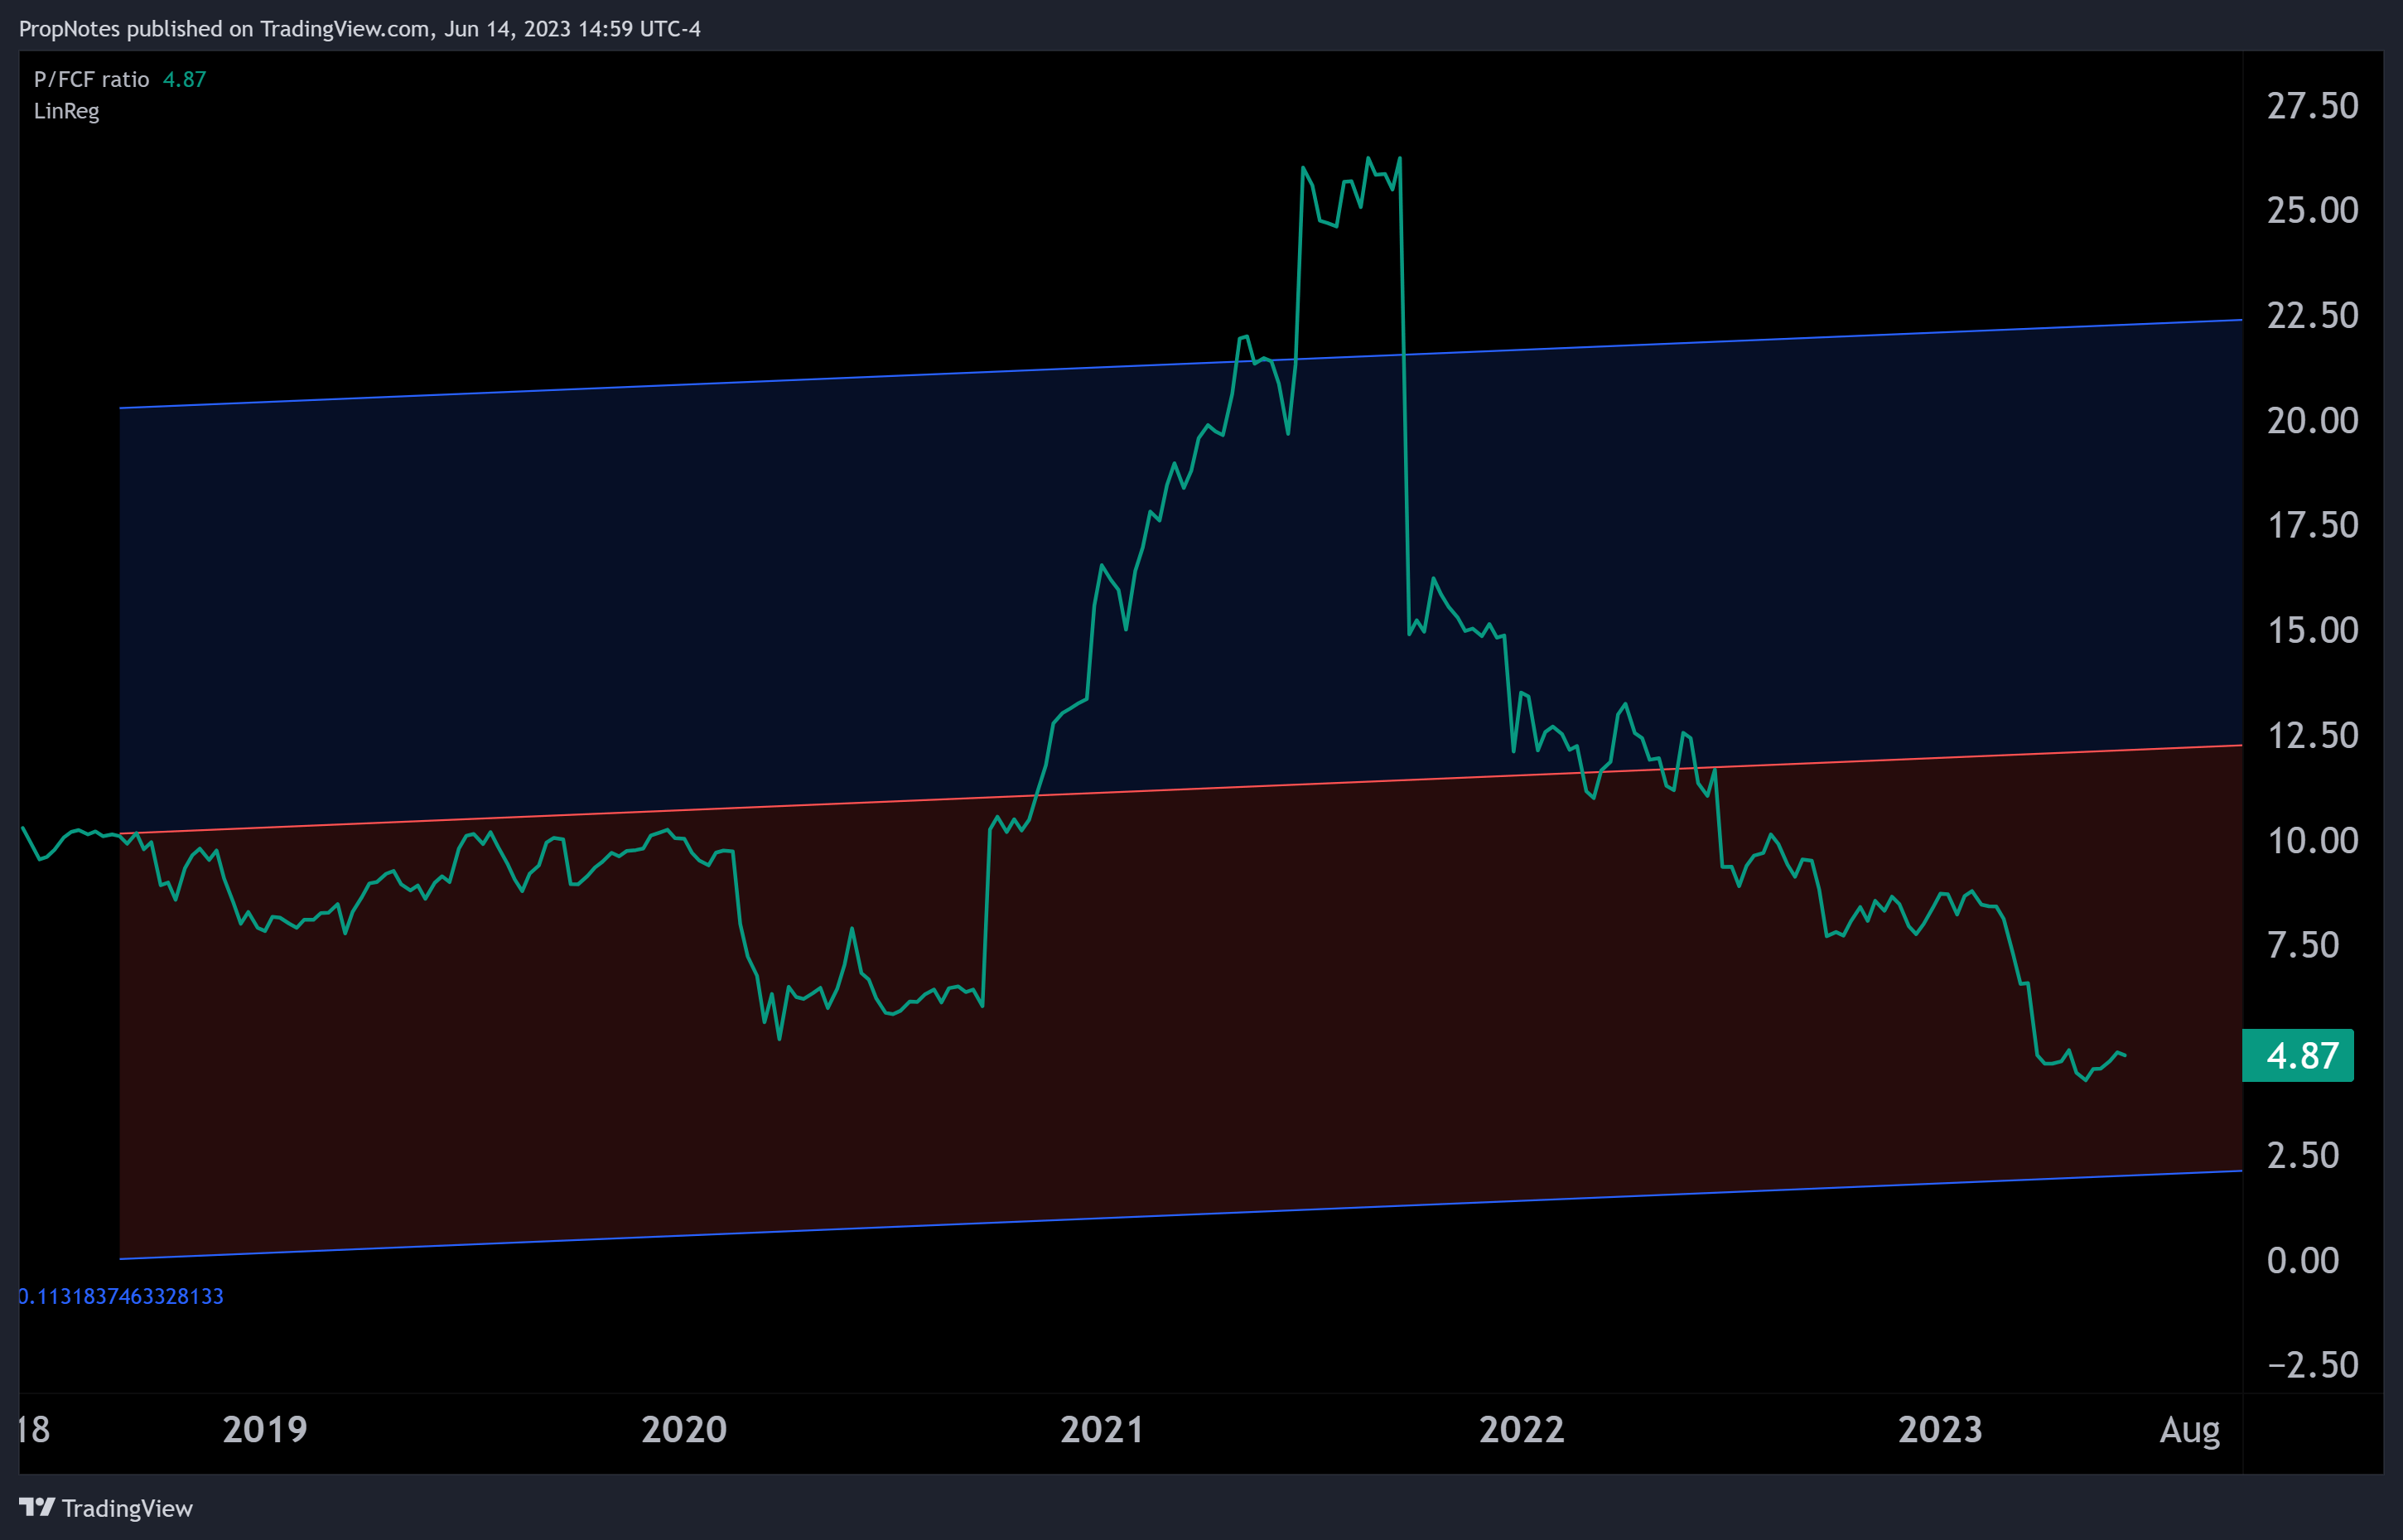Image resolution: width=2403 pixels, height=1540 pixels.
Task: Open the time axis range selector
Action: pos(1200,1428)
